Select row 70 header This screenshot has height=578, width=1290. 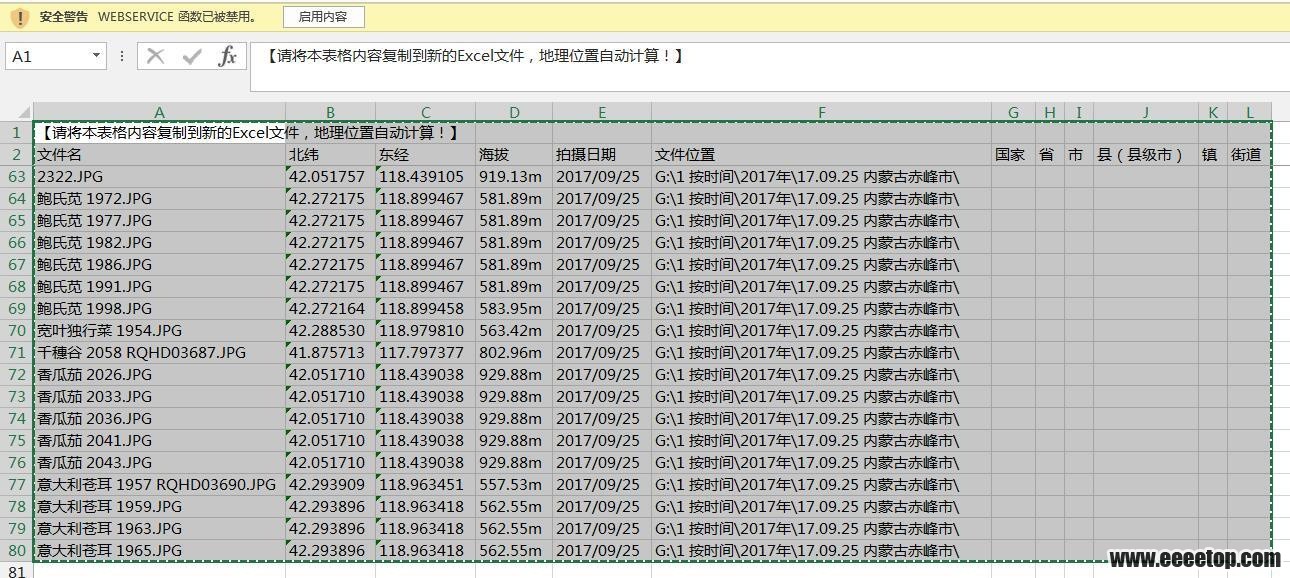(x=17, y=331)
